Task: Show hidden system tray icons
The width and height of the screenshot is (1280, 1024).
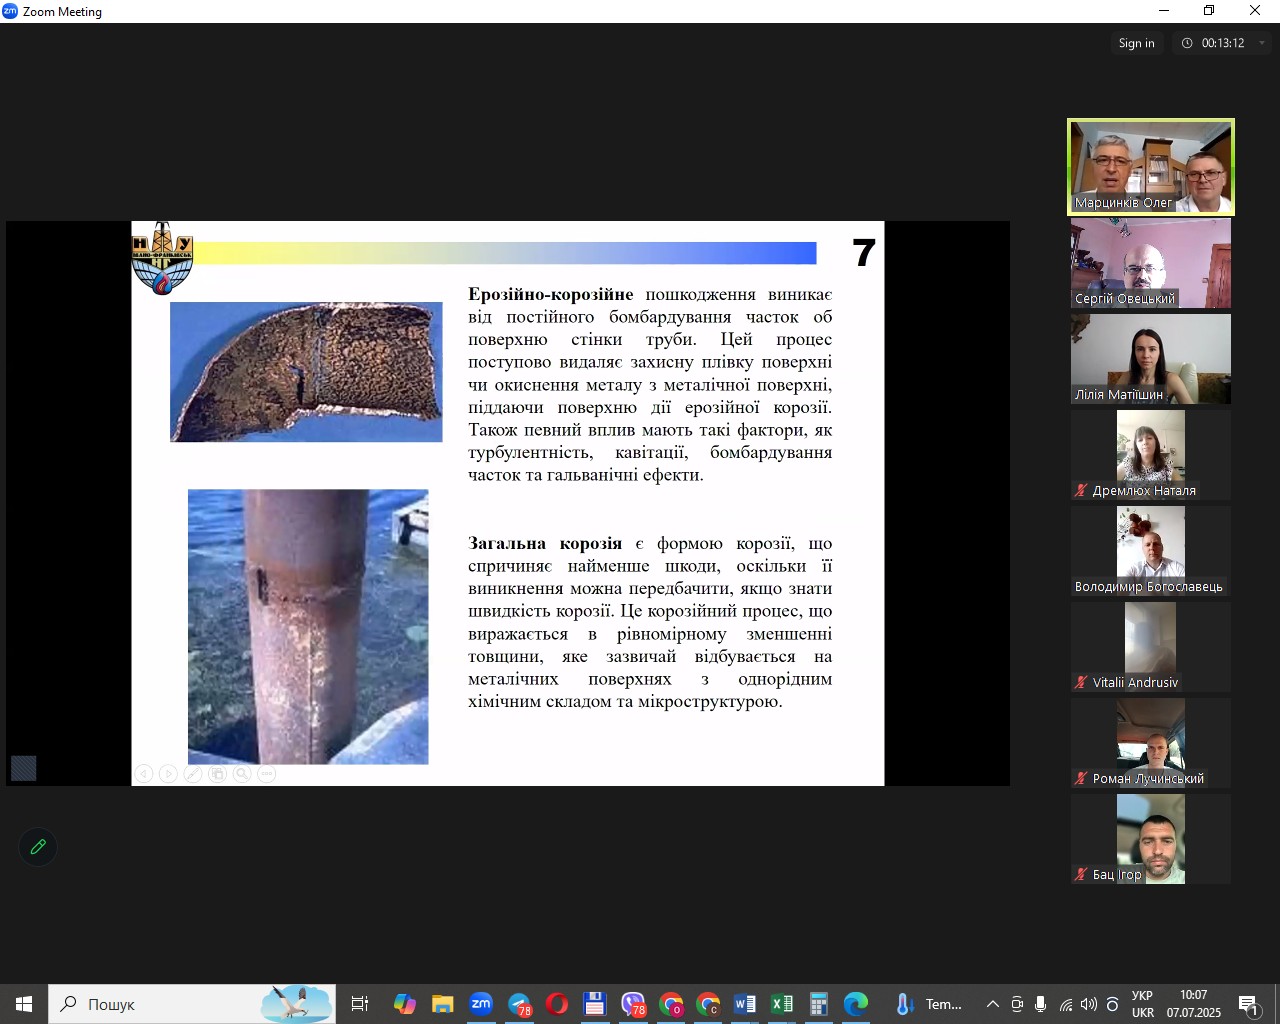Action: (x=992, y=1004)
